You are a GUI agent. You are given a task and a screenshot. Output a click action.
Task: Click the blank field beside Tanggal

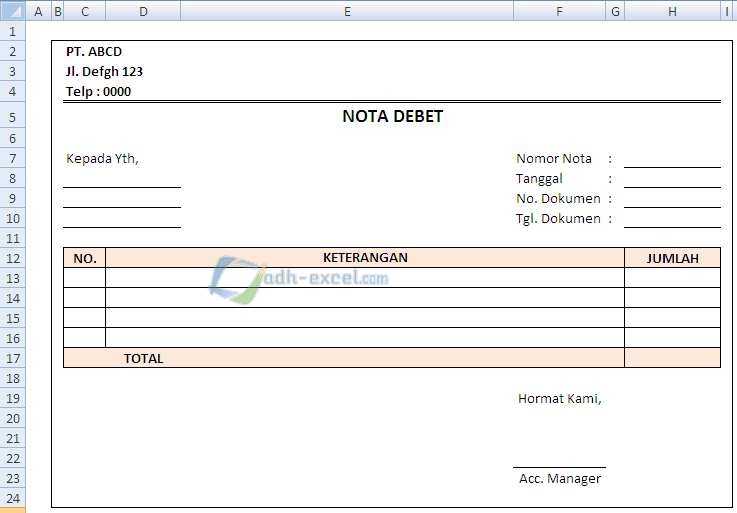pos(673,179)
